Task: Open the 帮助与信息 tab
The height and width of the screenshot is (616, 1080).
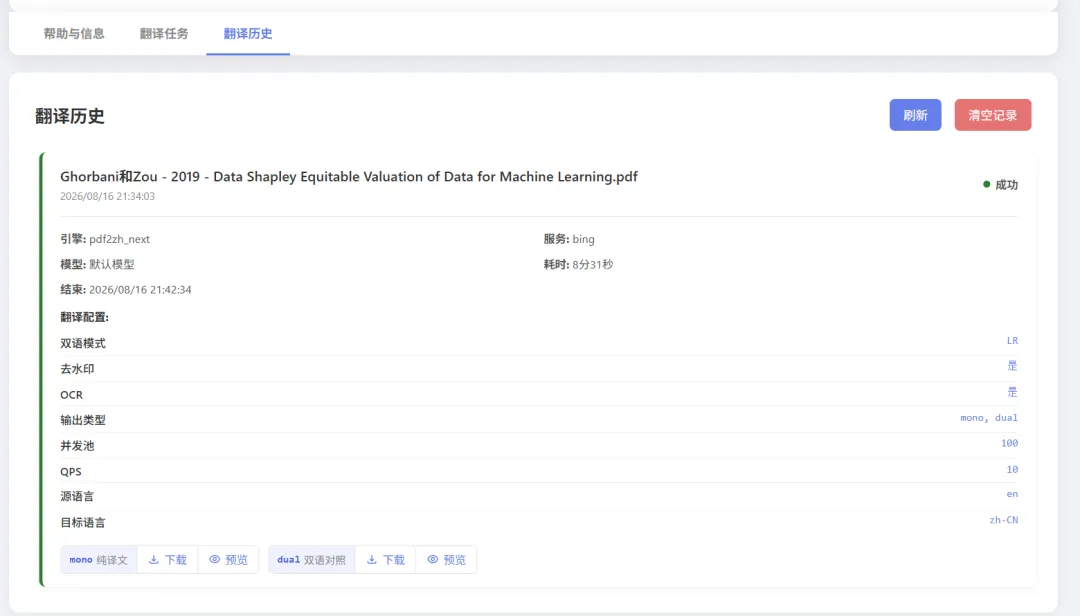Action: [x=74, y=33]
